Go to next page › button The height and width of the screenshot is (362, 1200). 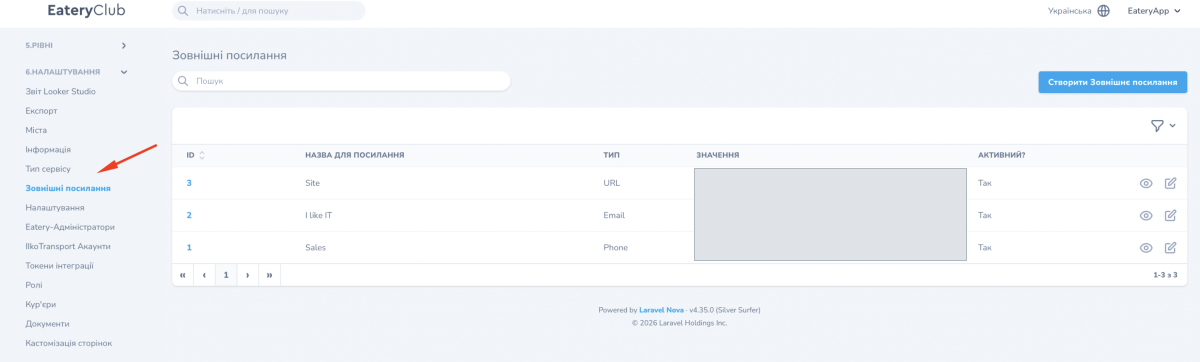[x=248, y=274]
